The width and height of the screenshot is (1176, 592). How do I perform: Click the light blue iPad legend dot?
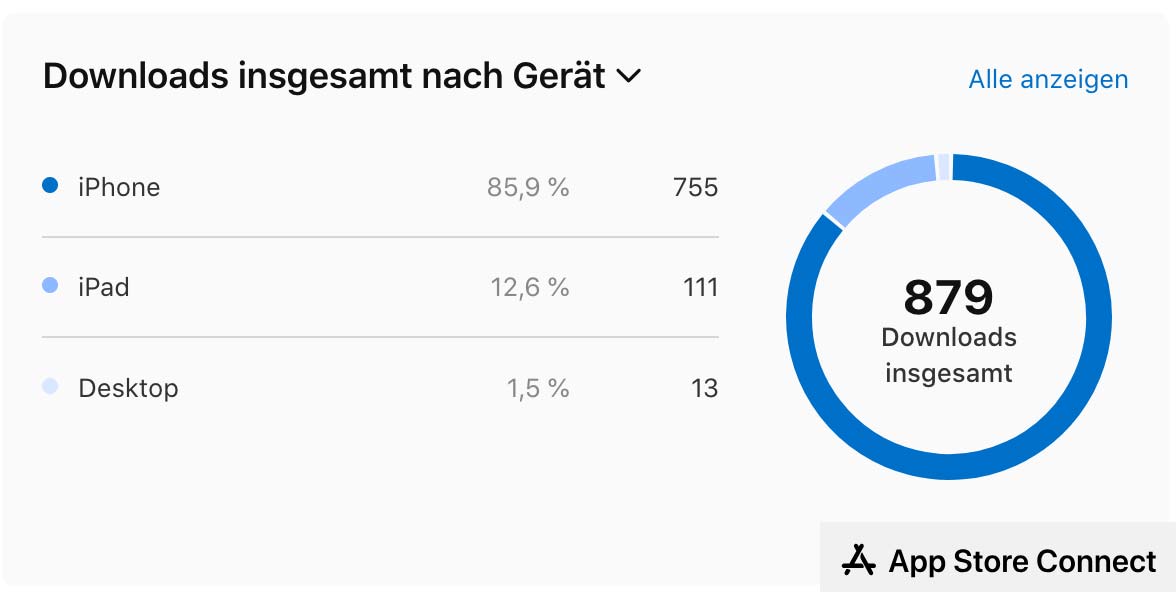[50, 286]
